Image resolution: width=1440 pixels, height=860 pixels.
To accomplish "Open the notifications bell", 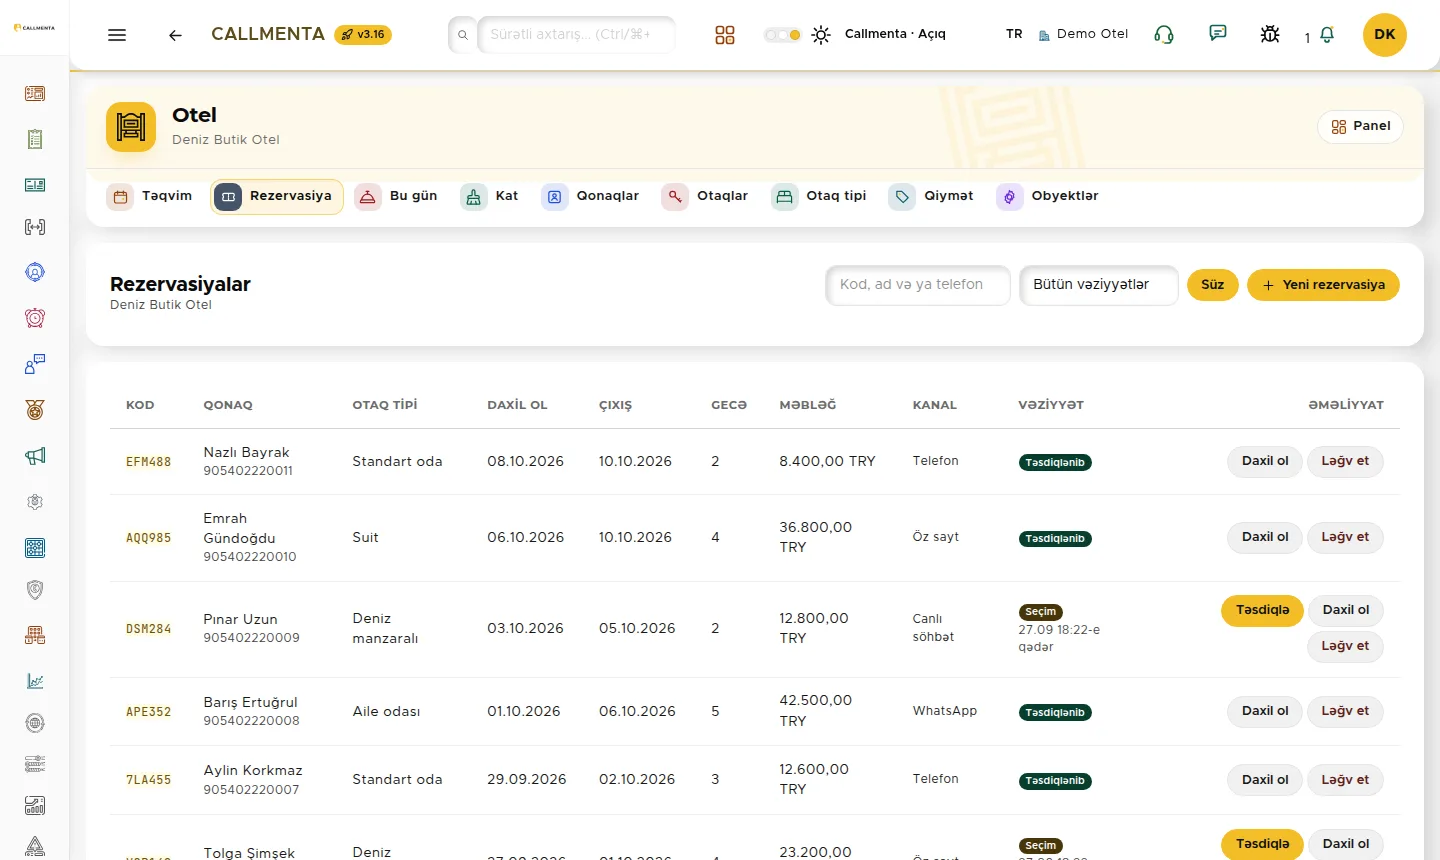I will tap(1327, 35).
